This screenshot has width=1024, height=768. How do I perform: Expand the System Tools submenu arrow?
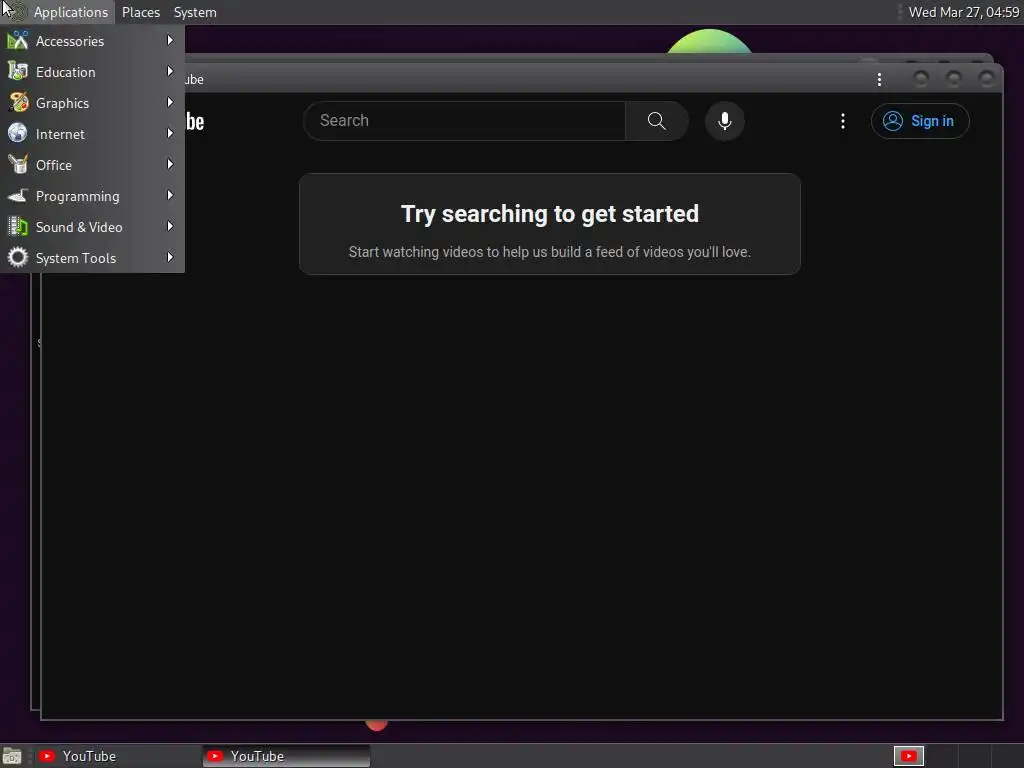[170, 257]
